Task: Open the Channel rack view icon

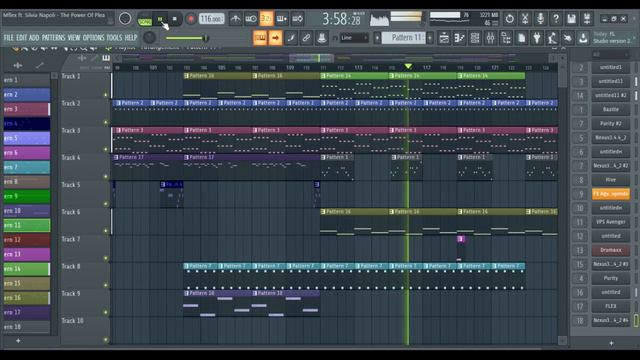Action: click(475, 38)
